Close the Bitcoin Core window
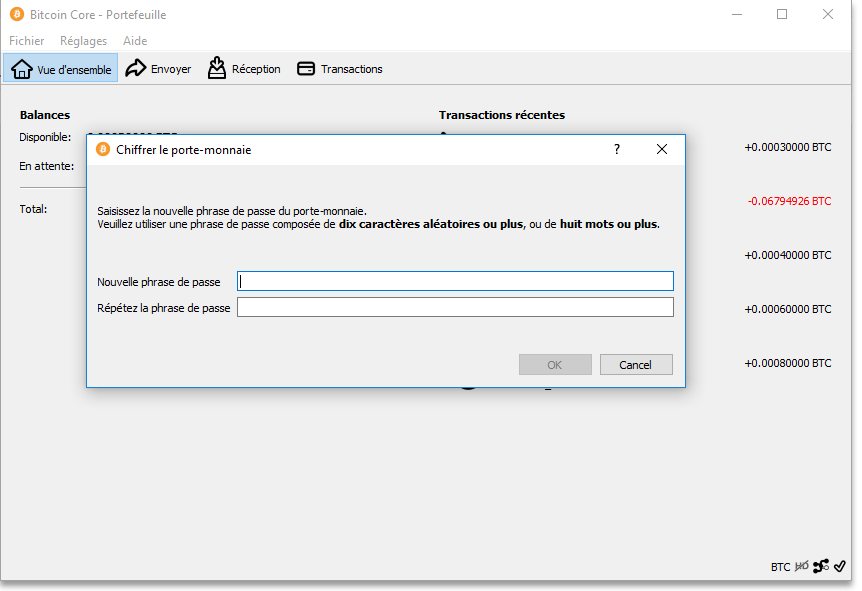 [828, 14]
